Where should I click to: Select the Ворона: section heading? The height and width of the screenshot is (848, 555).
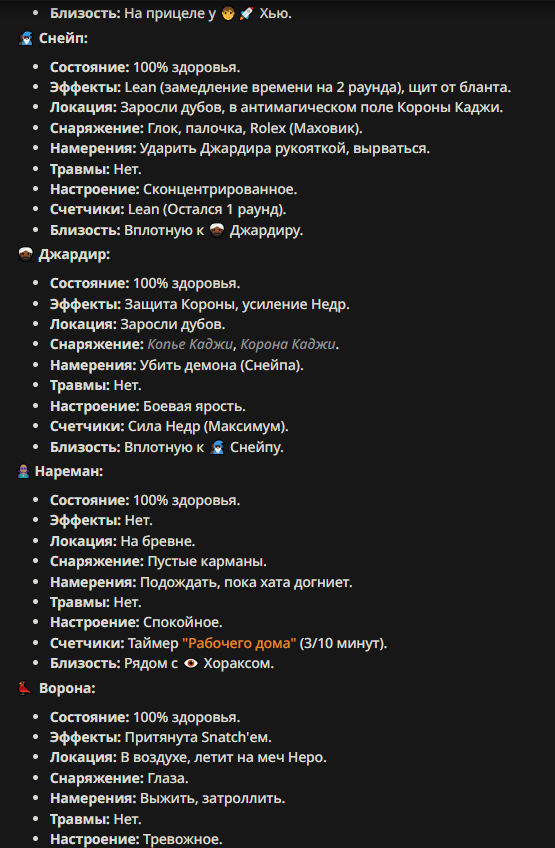point(67,688)
